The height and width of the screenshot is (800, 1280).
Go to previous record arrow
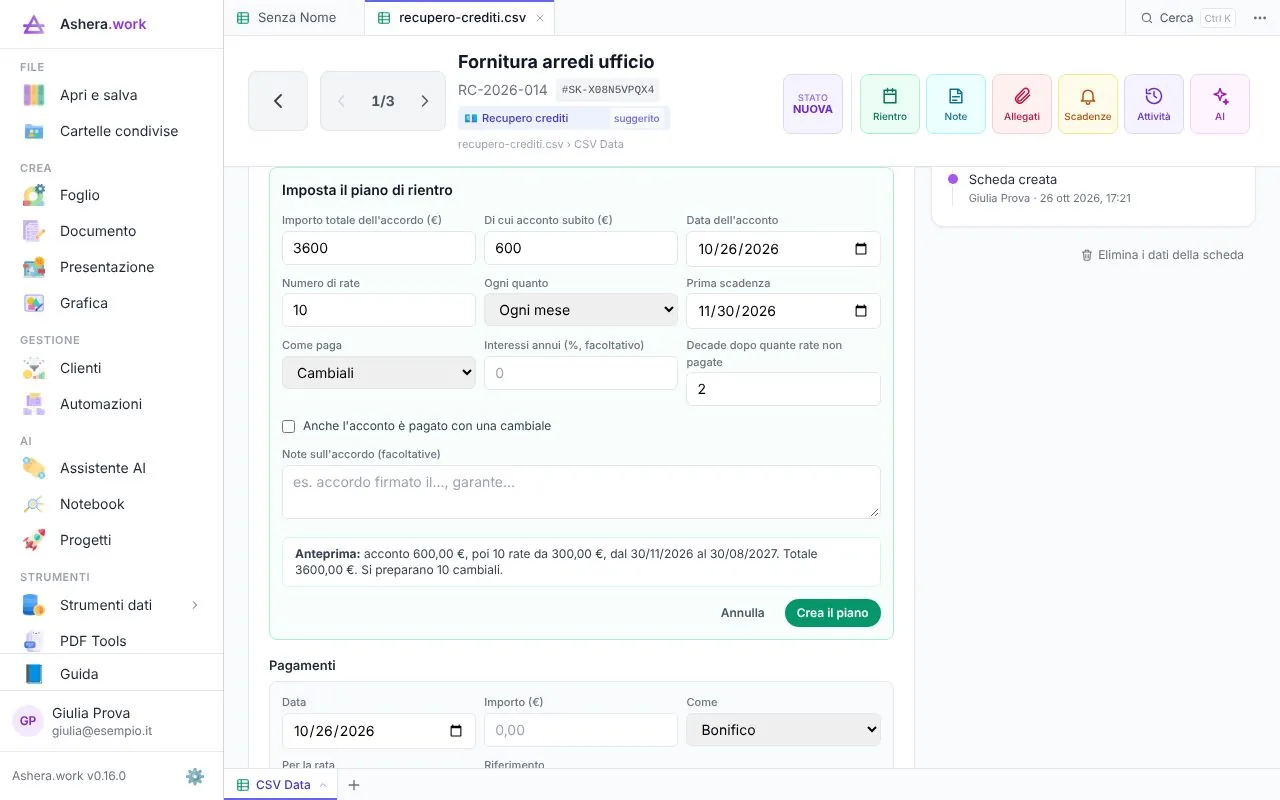[x=341, y=101]
